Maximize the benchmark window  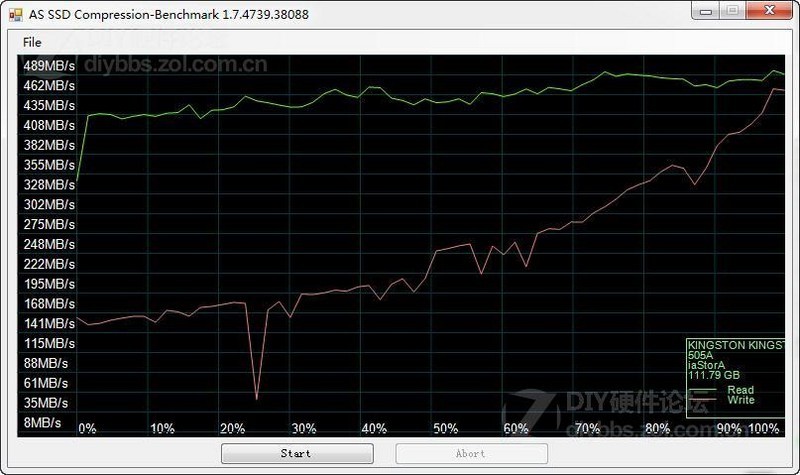pyautogui.click(x=733, y=10)
